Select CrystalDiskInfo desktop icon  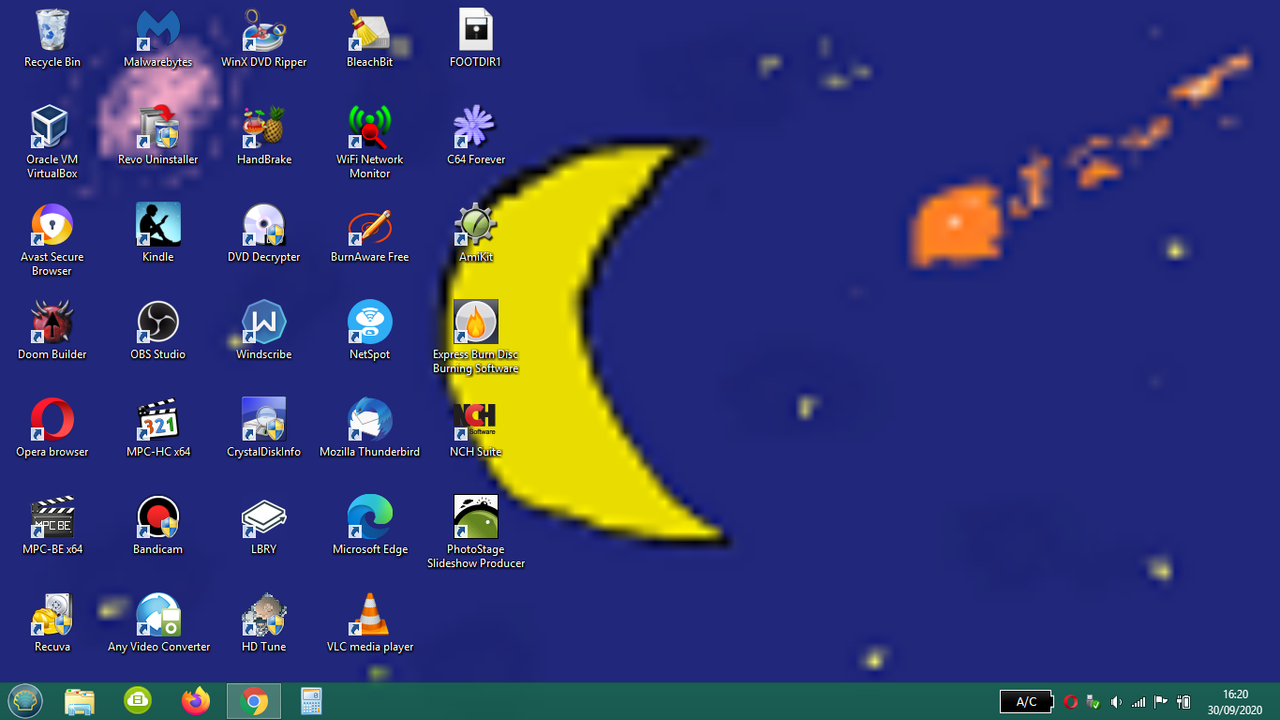coord(264,420)
